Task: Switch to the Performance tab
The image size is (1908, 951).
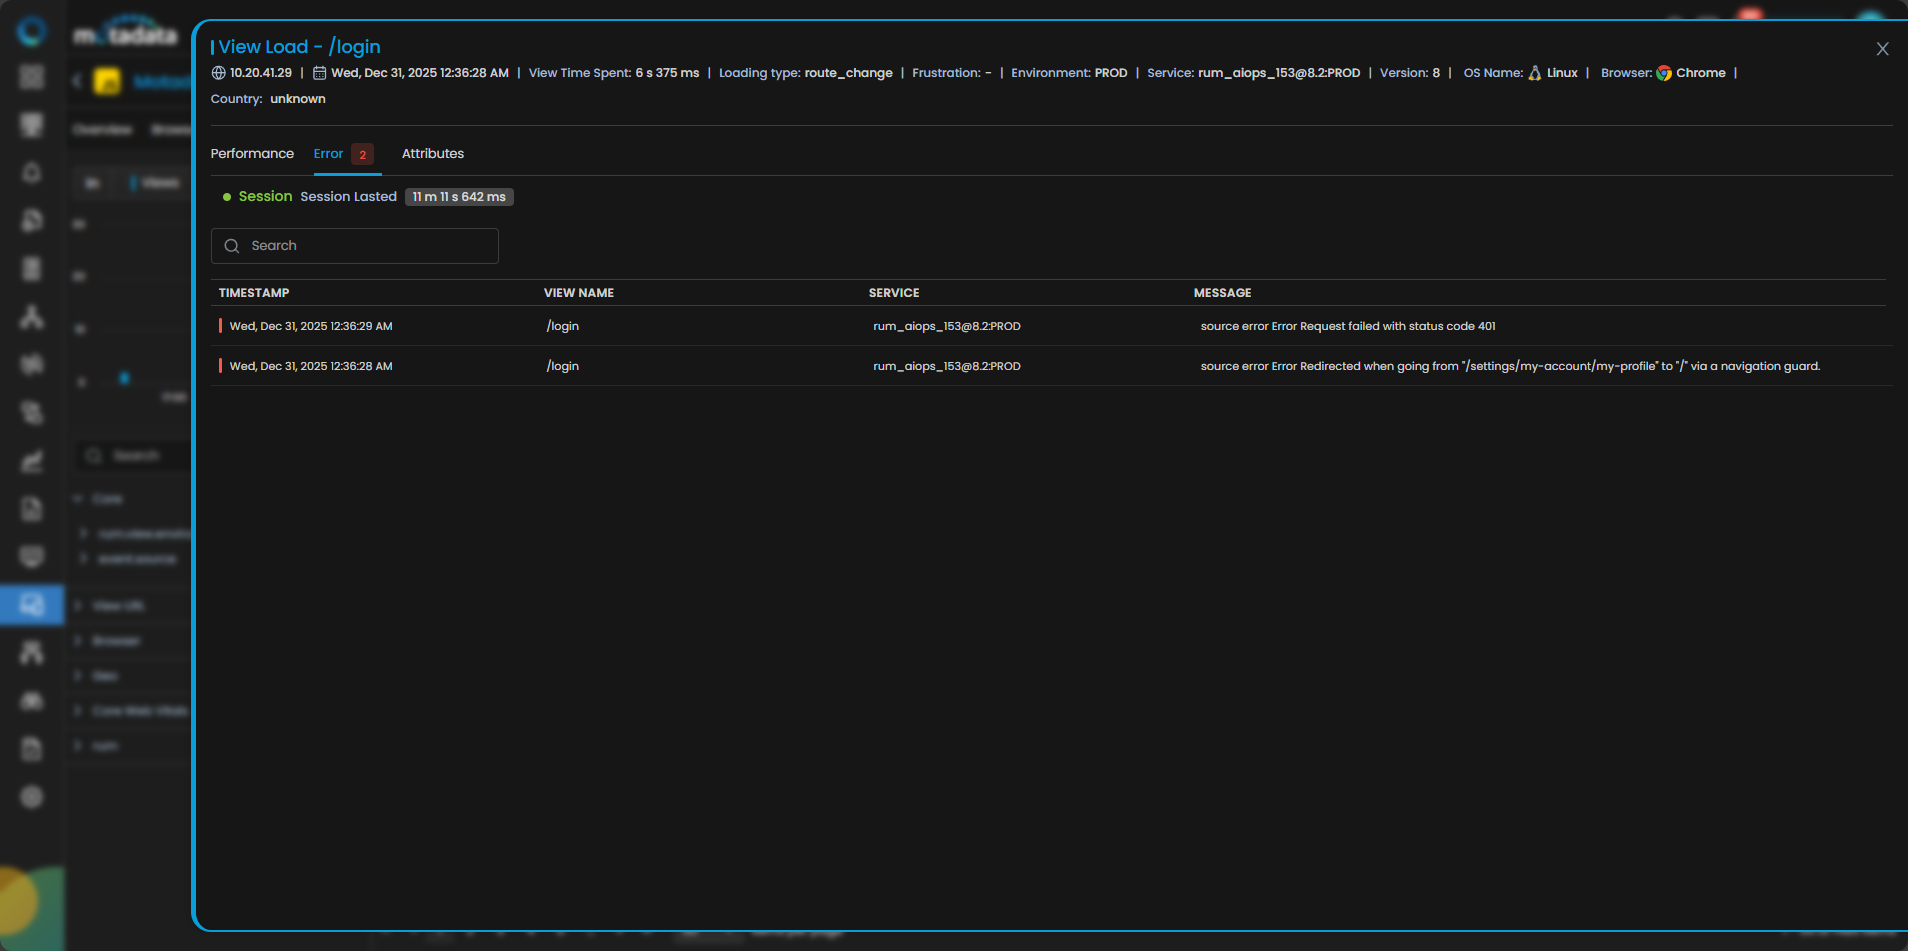Action: (x=252, y=154)
